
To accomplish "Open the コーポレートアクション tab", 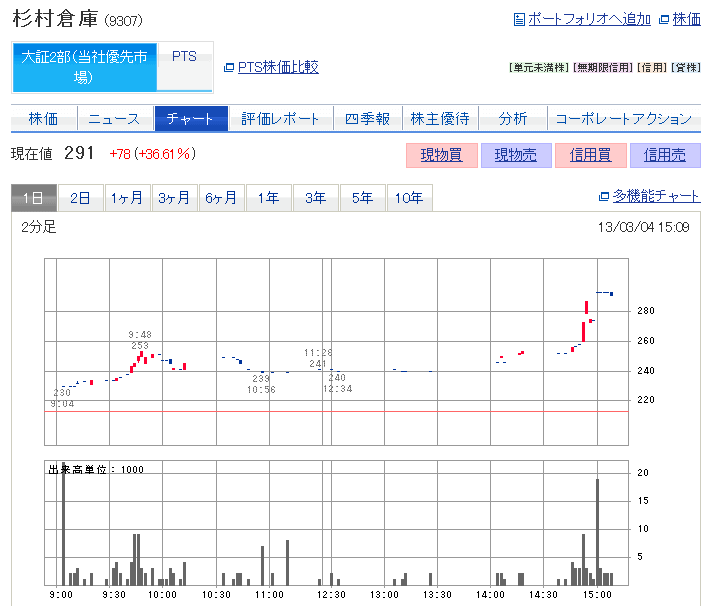I will point(623,119).
